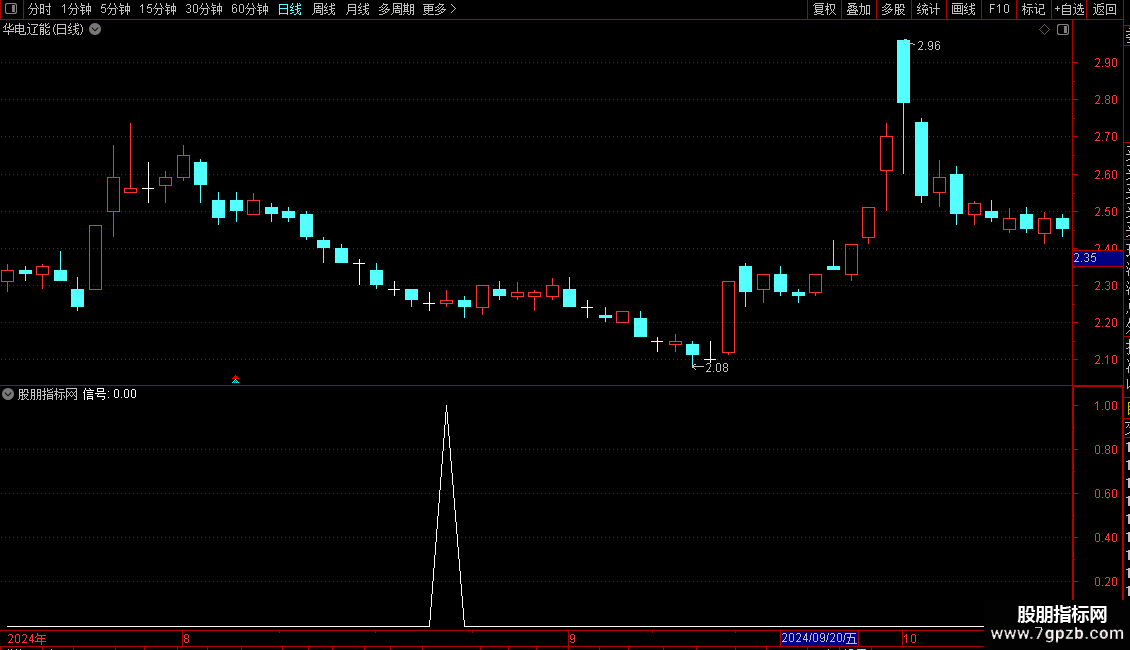Click the signal spike peak in indicator pane
The width and height of the screenshot is (1130, 650).
447,408
